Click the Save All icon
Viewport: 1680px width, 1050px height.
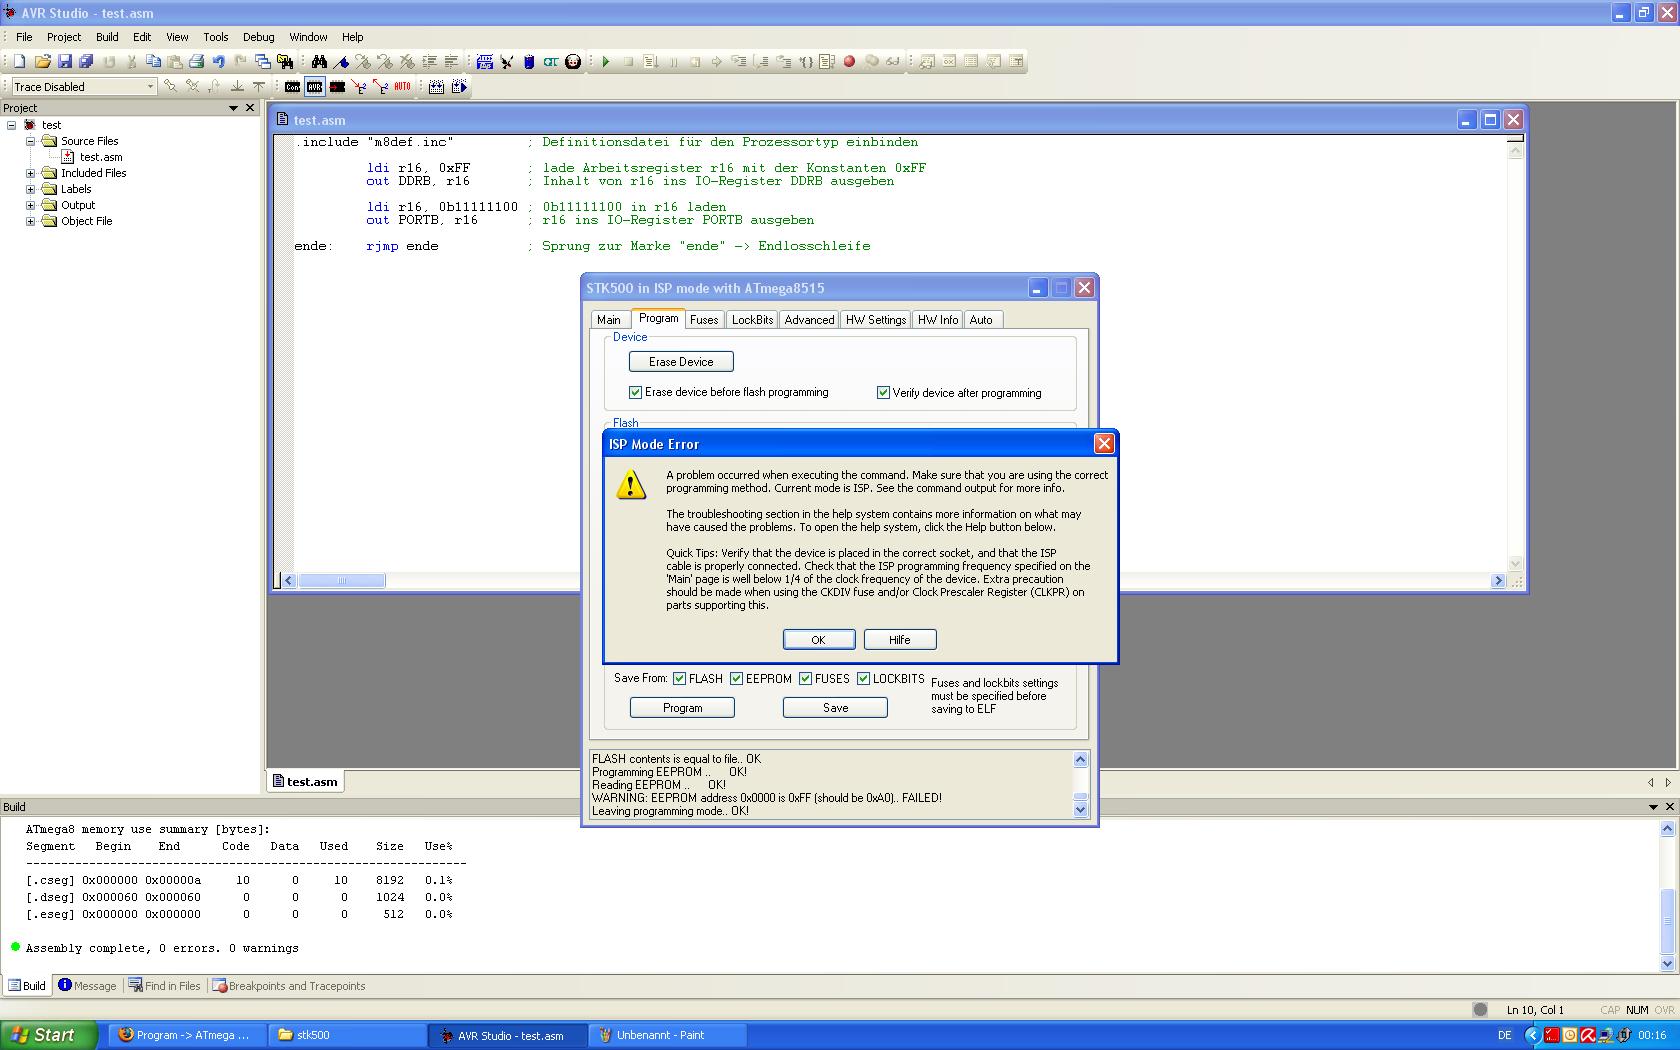tap(86, 61)
